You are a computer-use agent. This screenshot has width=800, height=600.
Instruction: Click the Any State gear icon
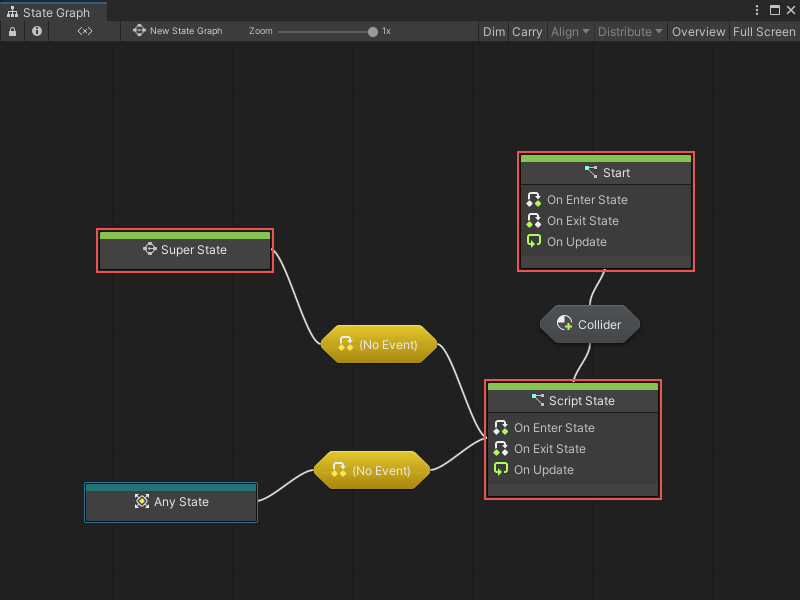click(141, 502)
